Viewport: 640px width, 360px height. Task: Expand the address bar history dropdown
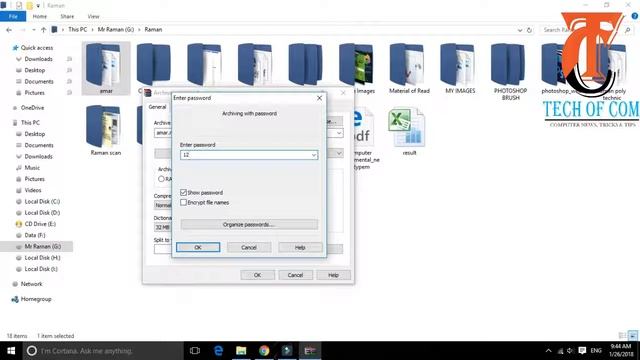[x=520, y=30]
